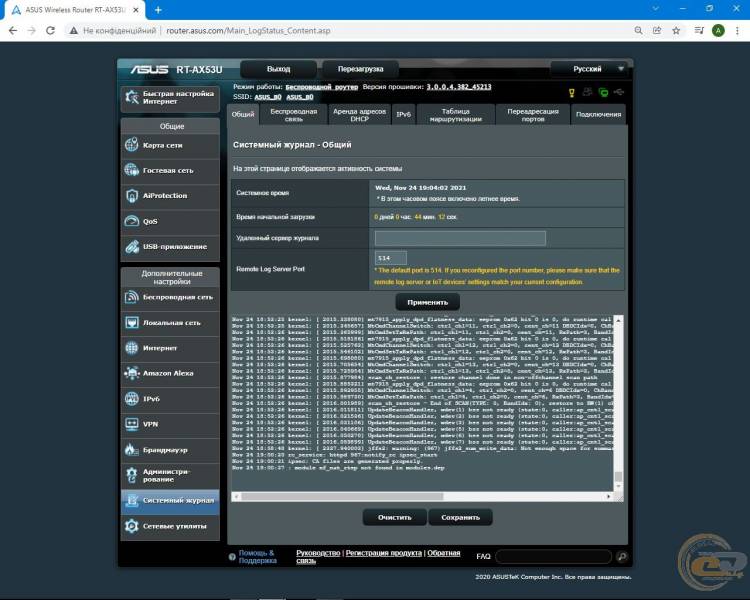The width and height of the screenshot is (750, 600).
Task: Switch to Таблица маршрутизации tab
Action: pos(456,115)
